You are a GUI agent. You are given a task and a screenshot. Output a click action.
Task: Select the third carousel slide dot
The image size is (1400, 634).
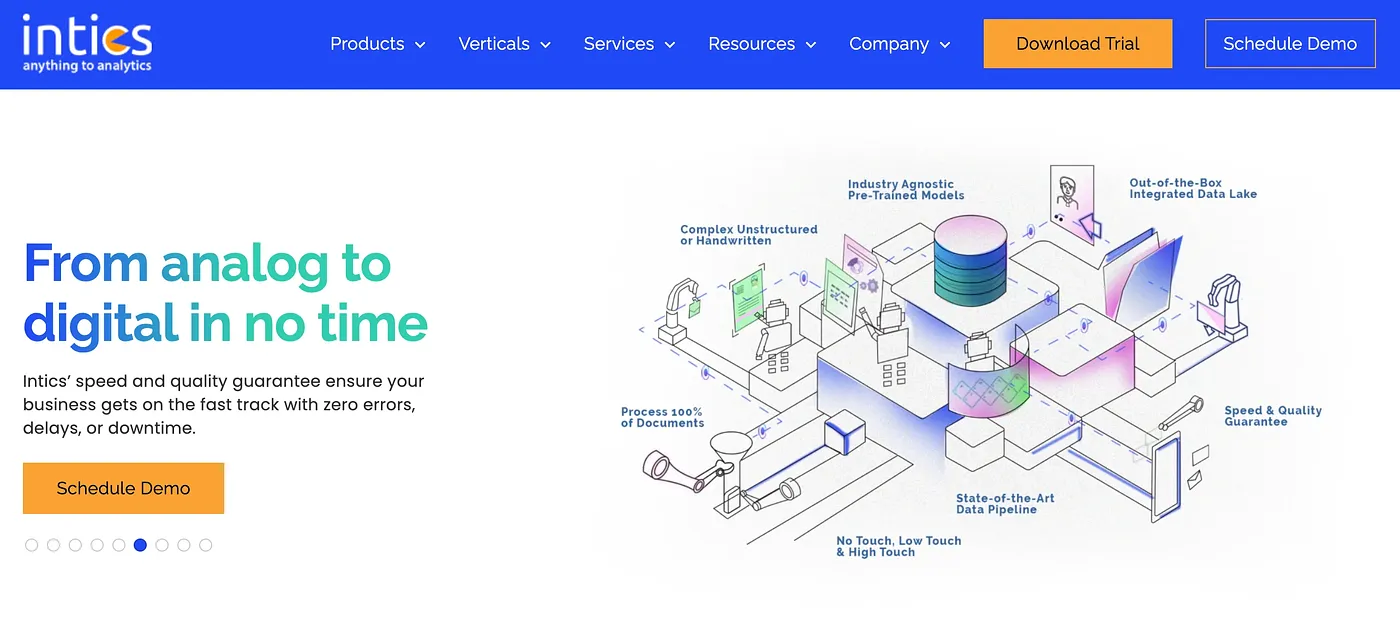click(x=75, y=545)
